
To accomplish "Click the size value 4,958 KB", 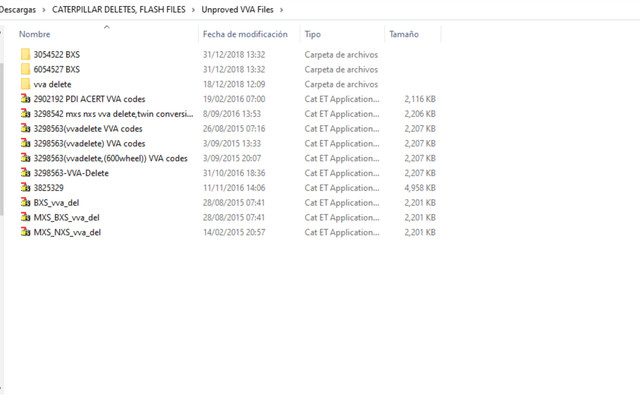I will 420,188.
